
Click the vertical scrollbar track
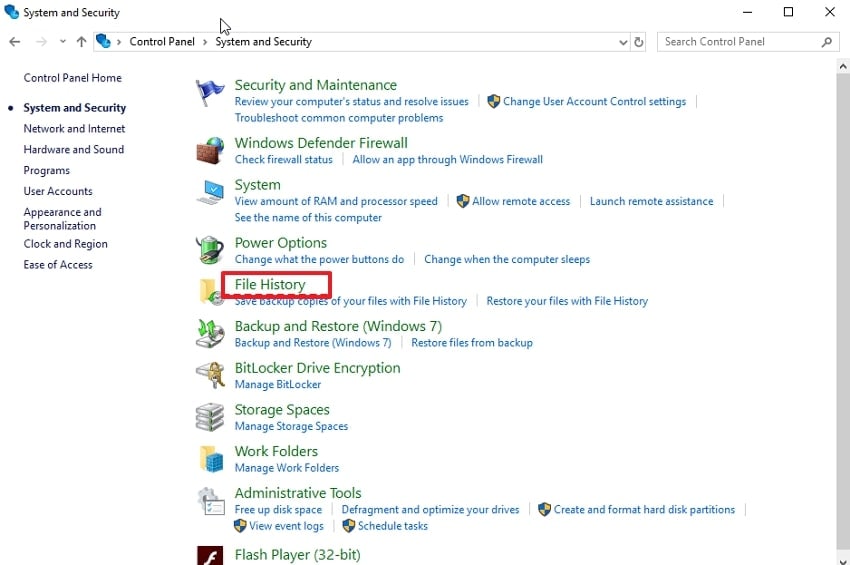[843, 314]
